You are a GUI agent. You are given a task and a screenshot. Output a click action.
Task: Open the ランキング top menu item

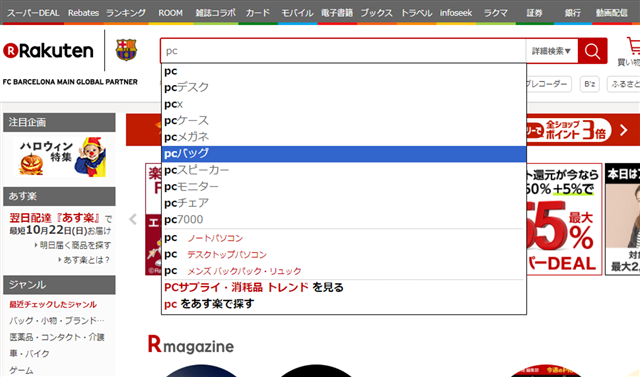[126, 13]
